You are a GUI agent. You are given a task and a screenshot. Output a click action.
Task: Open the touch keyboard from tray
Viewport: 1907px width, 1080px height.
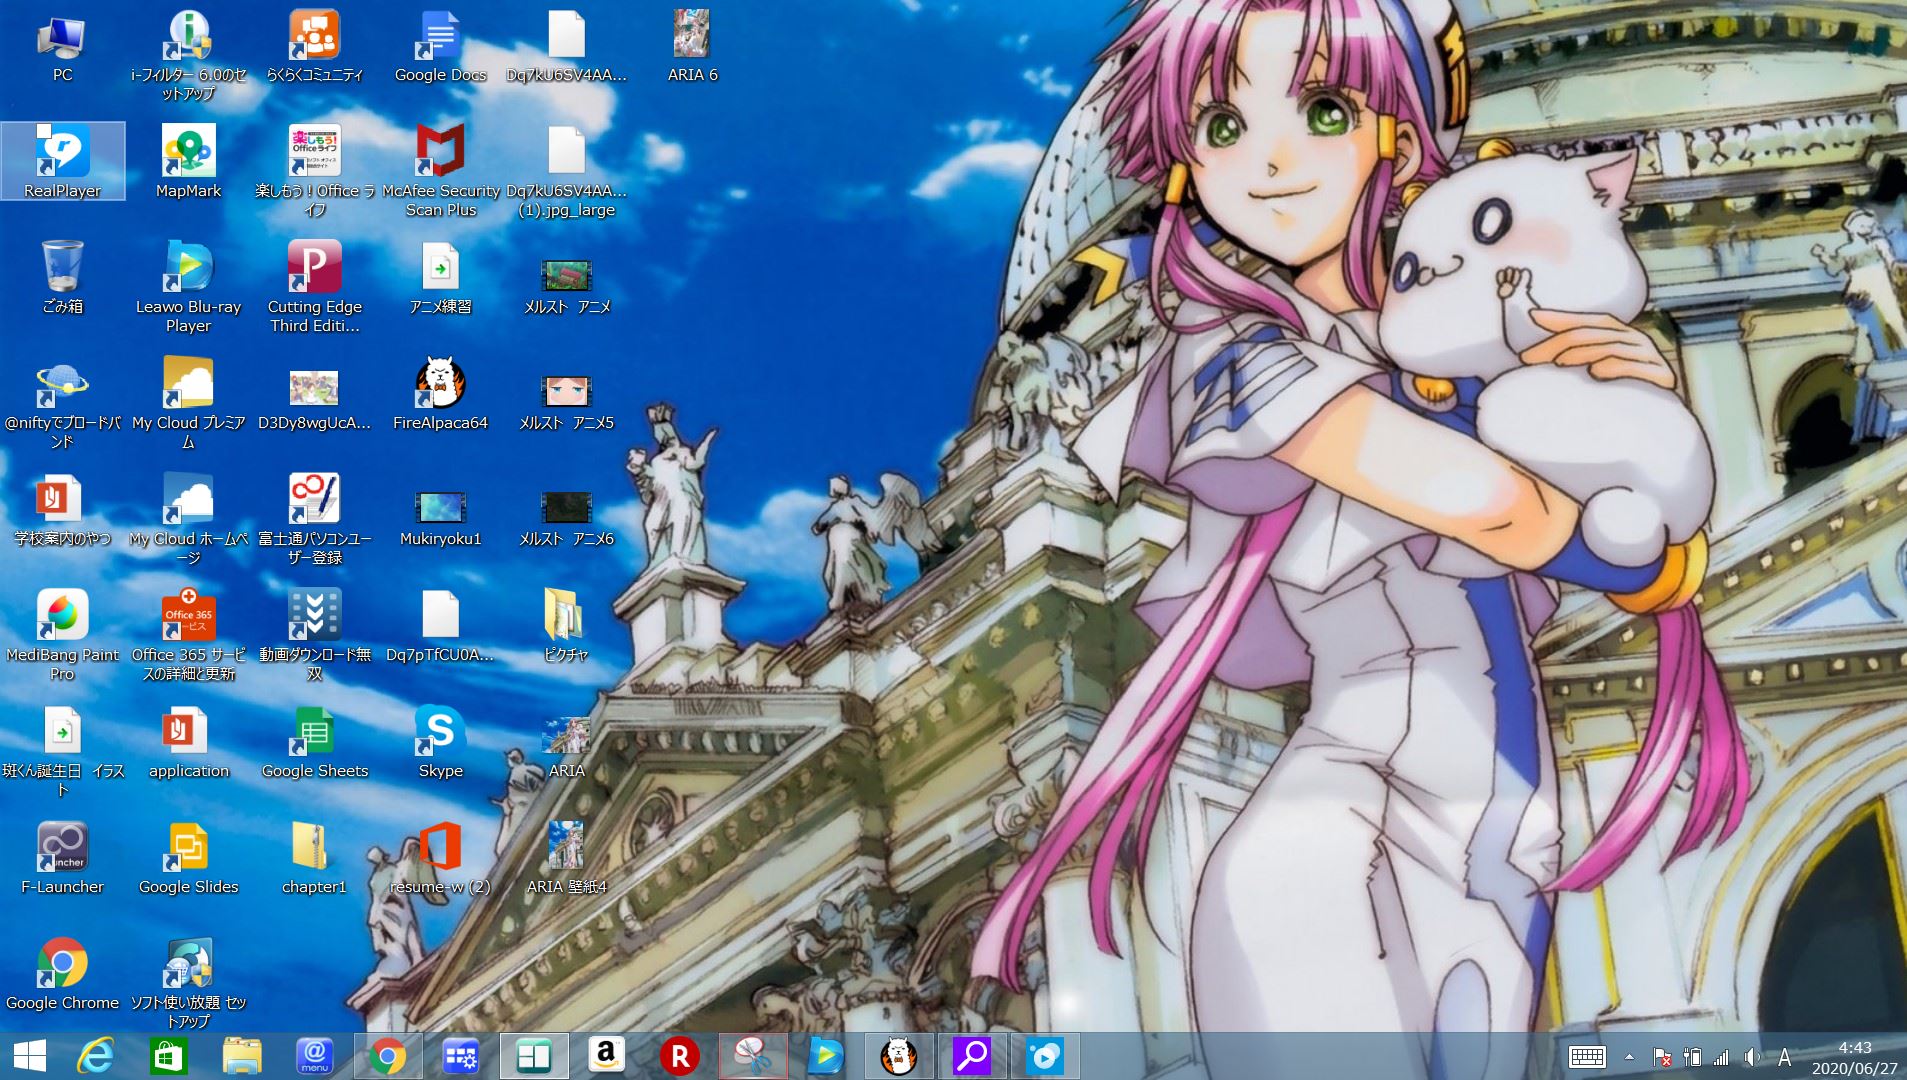point(1587,1057)
